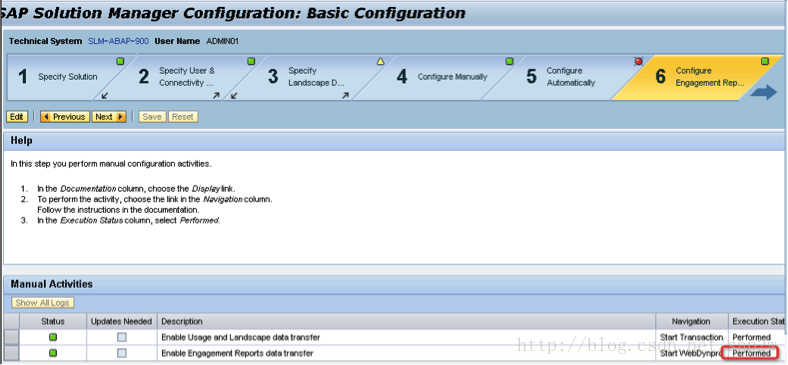Click the Save button
The image size is (788, 365).
pyautogui.click(x=152, y=117)
